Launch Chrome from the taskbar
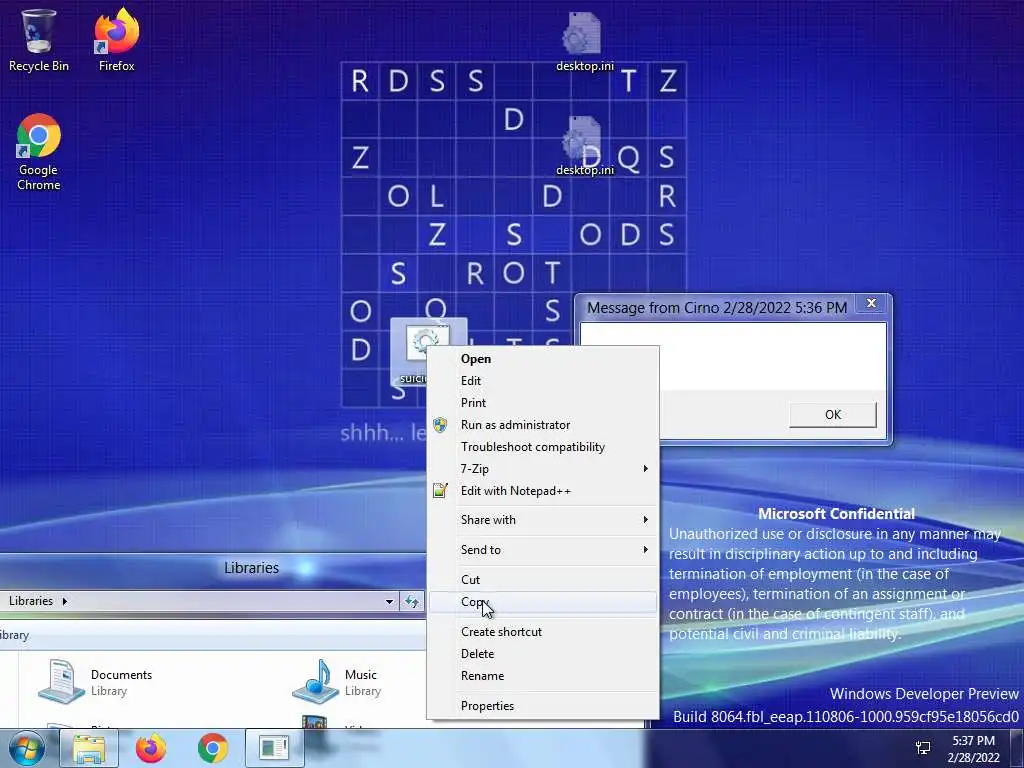The height and width of the screenshot is (768, 1024). (x=212, y=748)
